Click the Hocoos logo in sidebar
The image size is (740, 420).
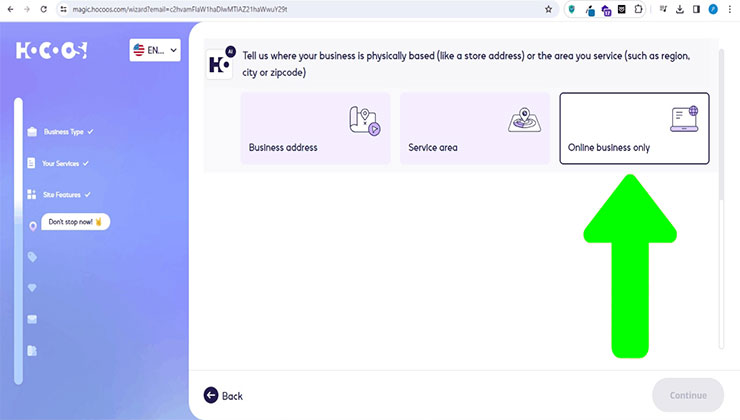click(x=51, y=50)
